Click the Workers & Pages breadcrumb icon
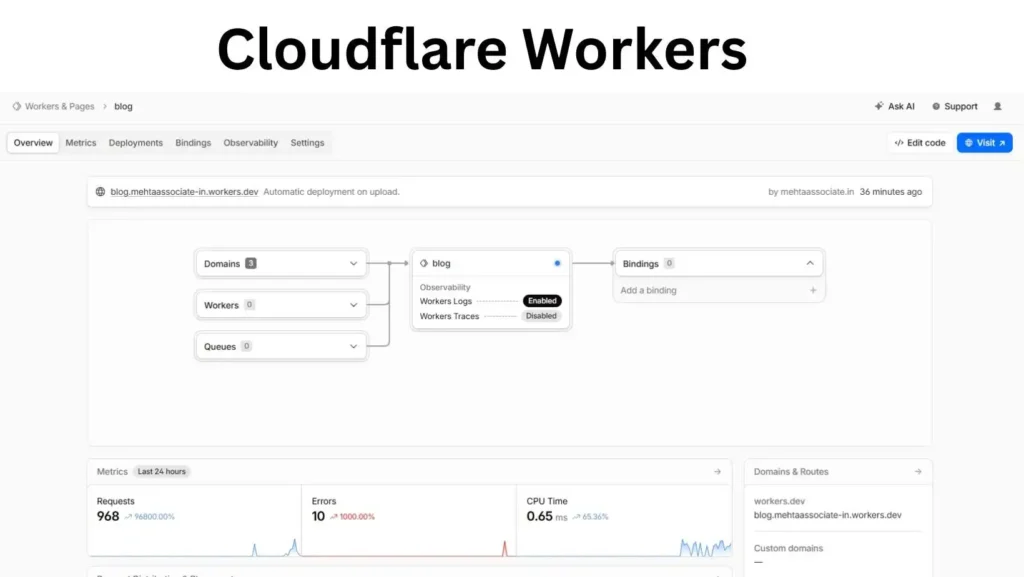The height and width of the screenshot is (577, 1024). (15, 106)
